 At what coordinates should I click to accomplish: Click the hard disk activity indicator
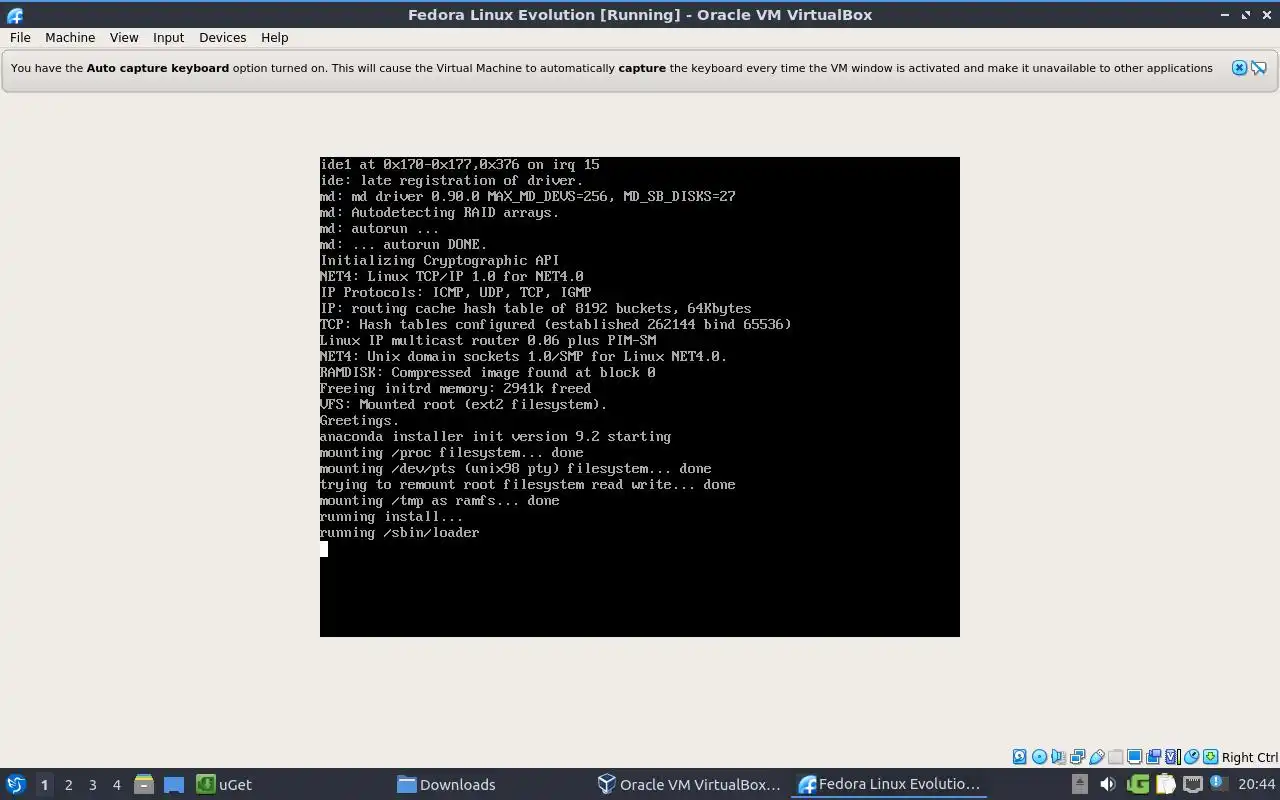[x=1019, y=757]
